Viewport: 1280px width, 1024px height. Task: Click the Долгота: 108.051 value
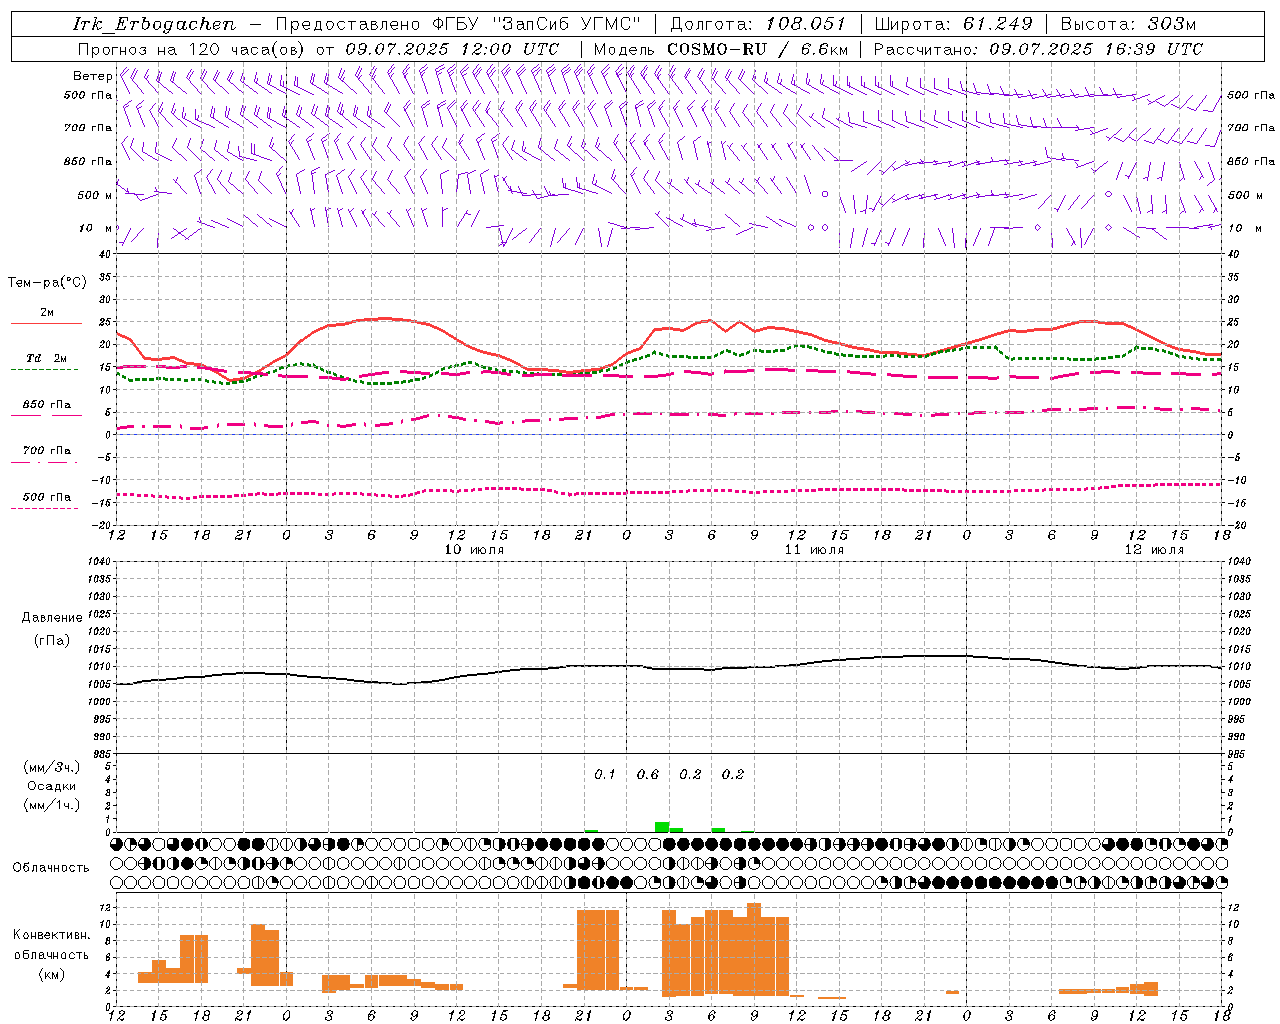tap(758, 24)
